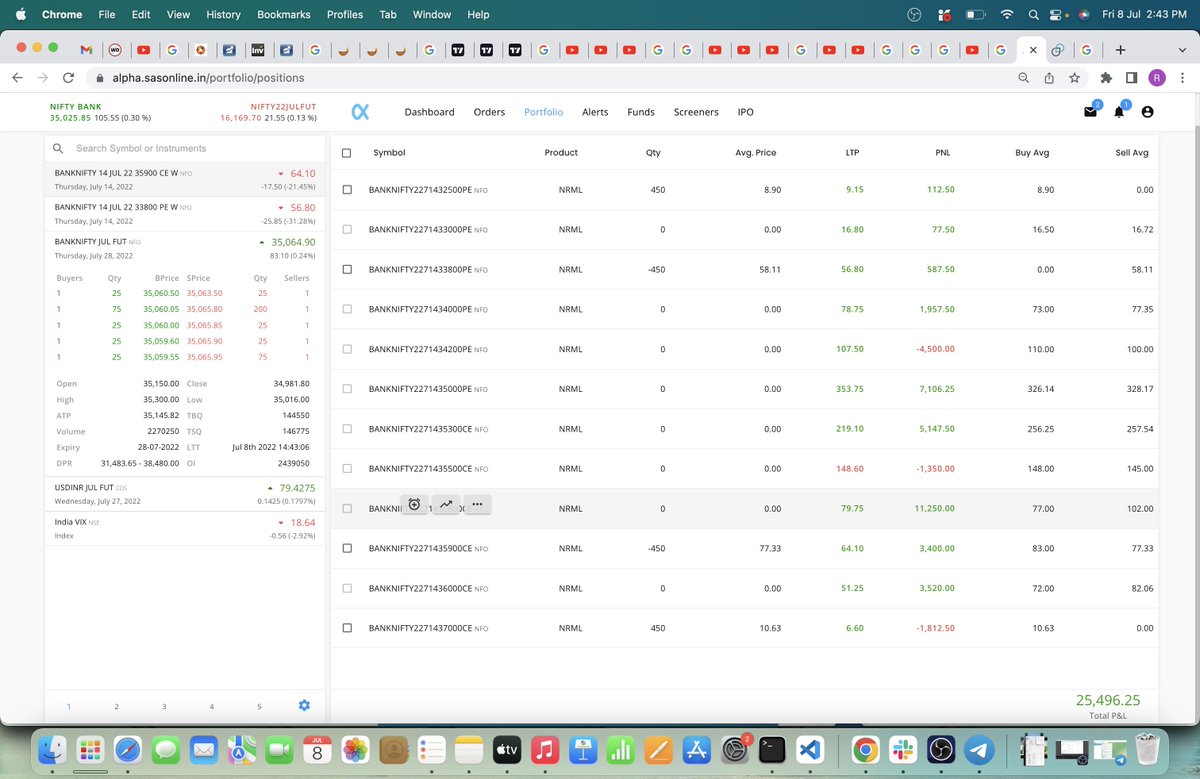
Task: Open Visual Studio Code from the dock
Action: pyautogui.click(x=810, y=749)
